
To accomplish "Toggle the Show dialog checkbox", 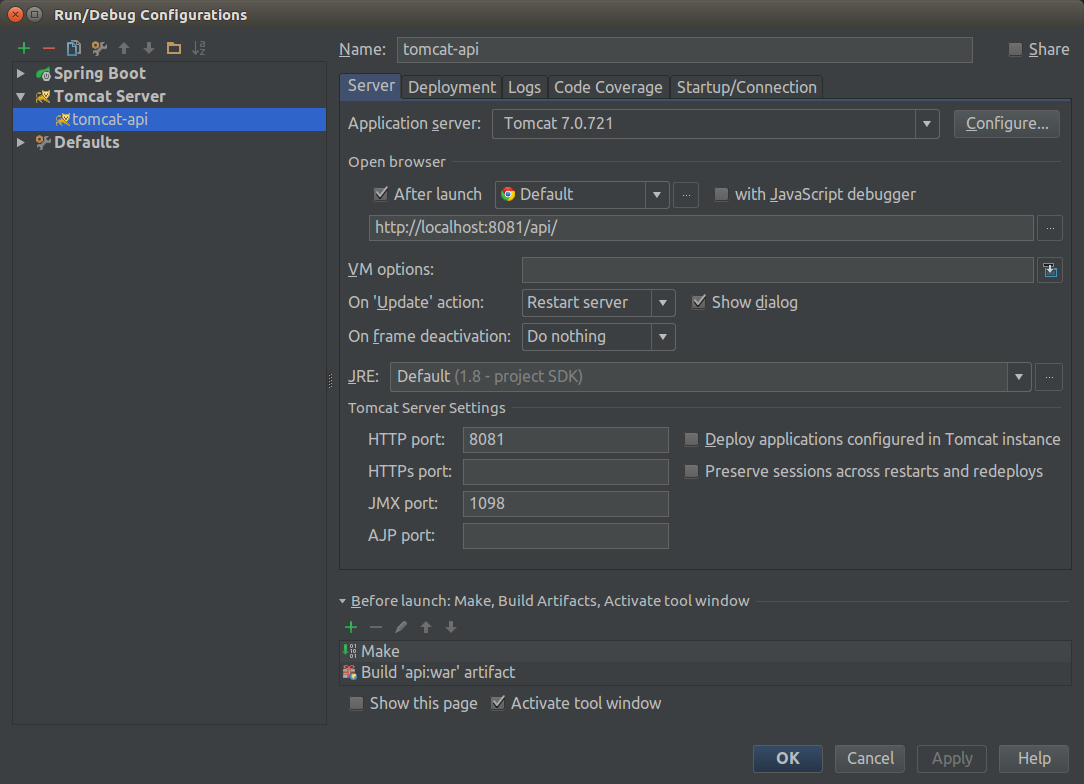I will 699,302.
